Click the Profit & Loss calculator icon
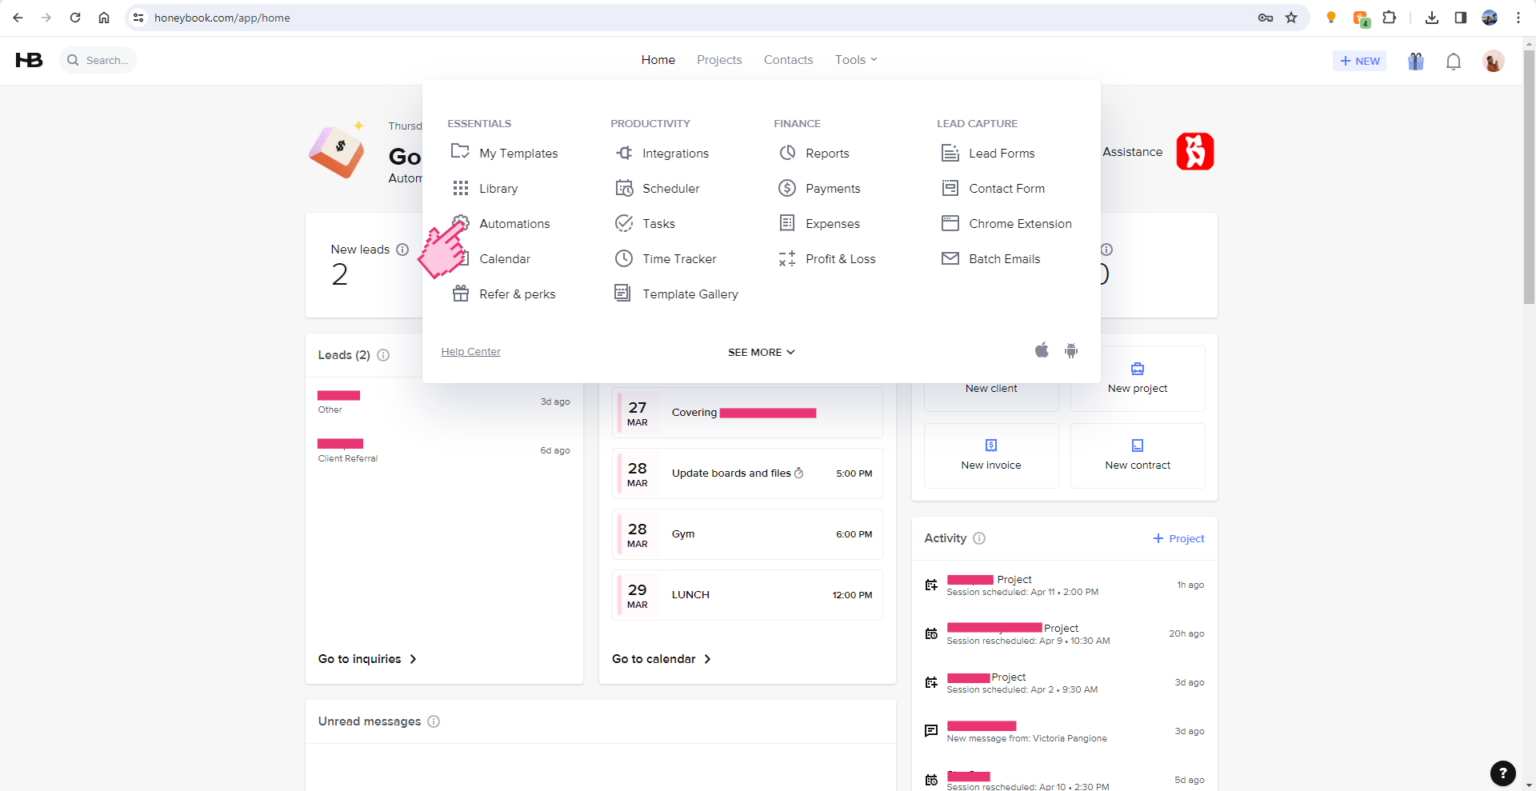Viewport: 1536px width, 791px height. click(787, 258)
